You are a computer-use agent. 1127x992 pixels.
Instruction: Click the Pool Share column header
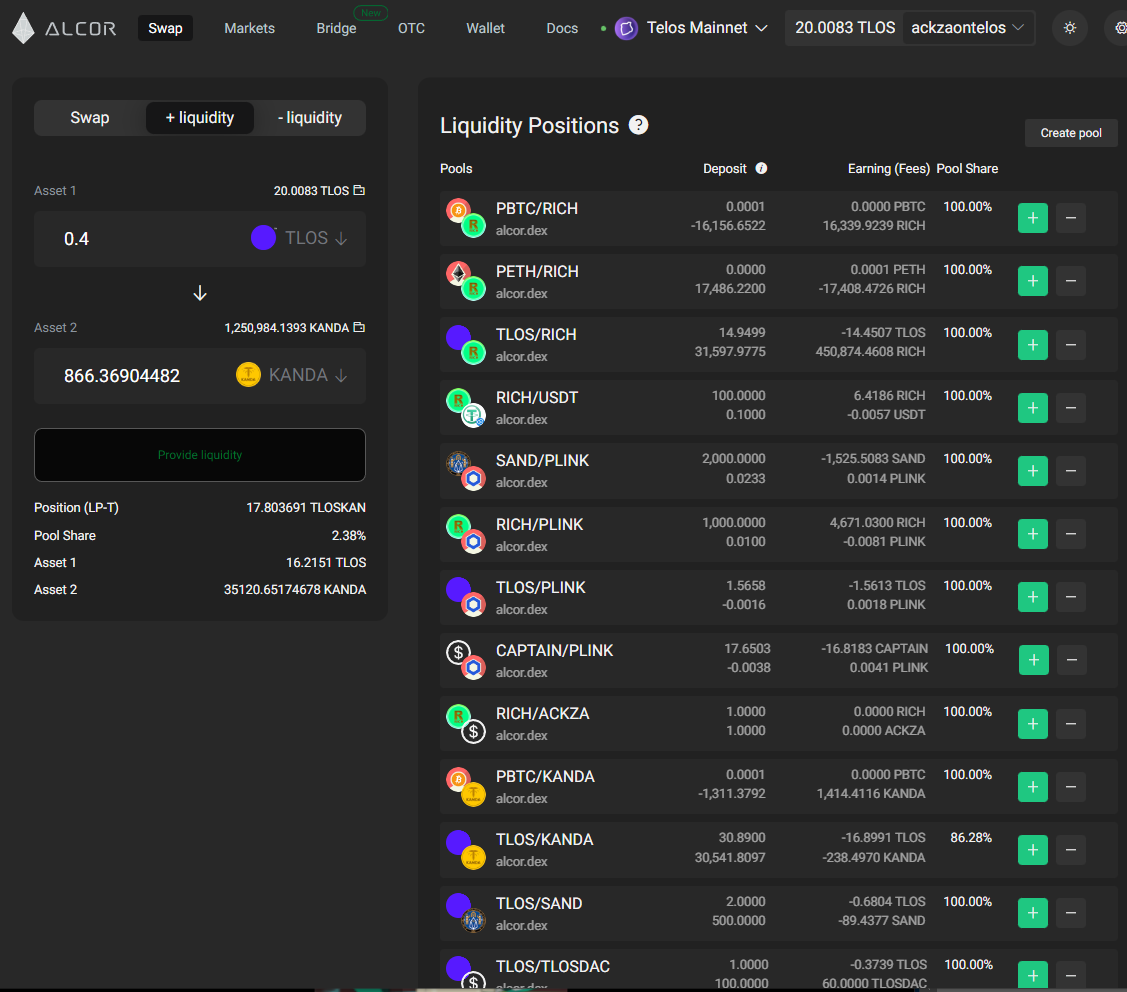967,168
